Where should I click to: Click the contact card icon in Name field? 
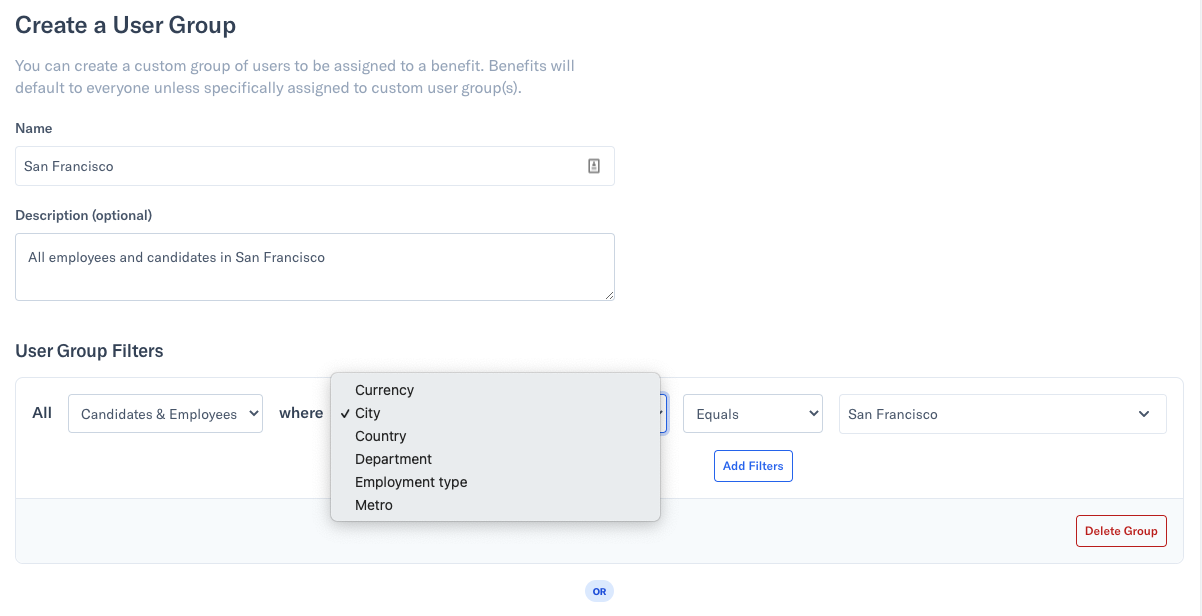point(593,166)
